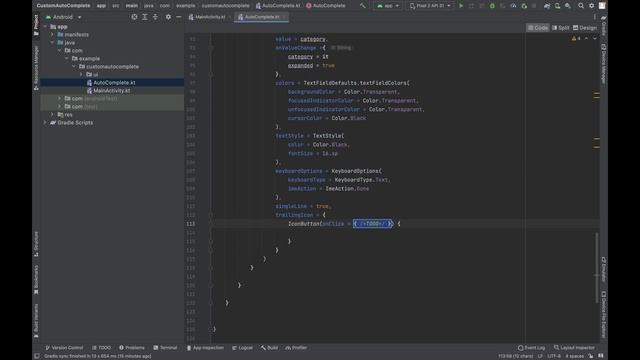Click the Debug app bug icon
Viewport: 640px width, 360px height.
[x=492, y=6]
